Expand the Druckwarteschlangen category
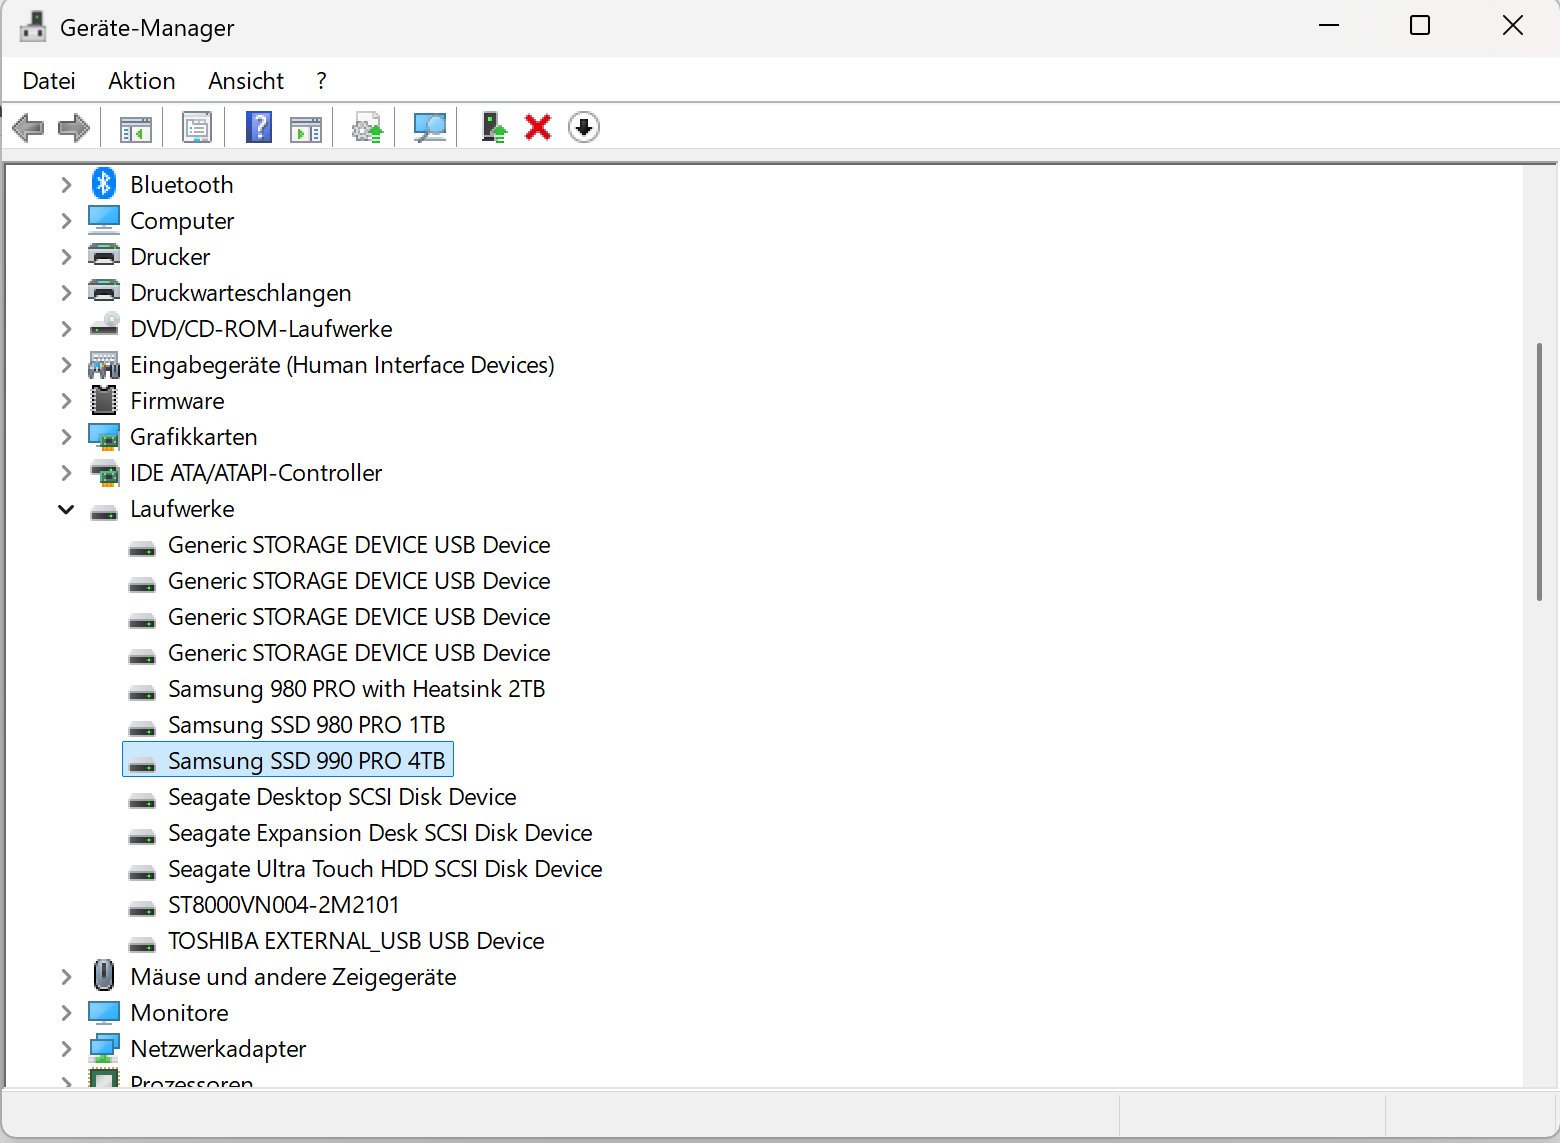This screenshot has width=1560, height=1143. coord(66,293)
